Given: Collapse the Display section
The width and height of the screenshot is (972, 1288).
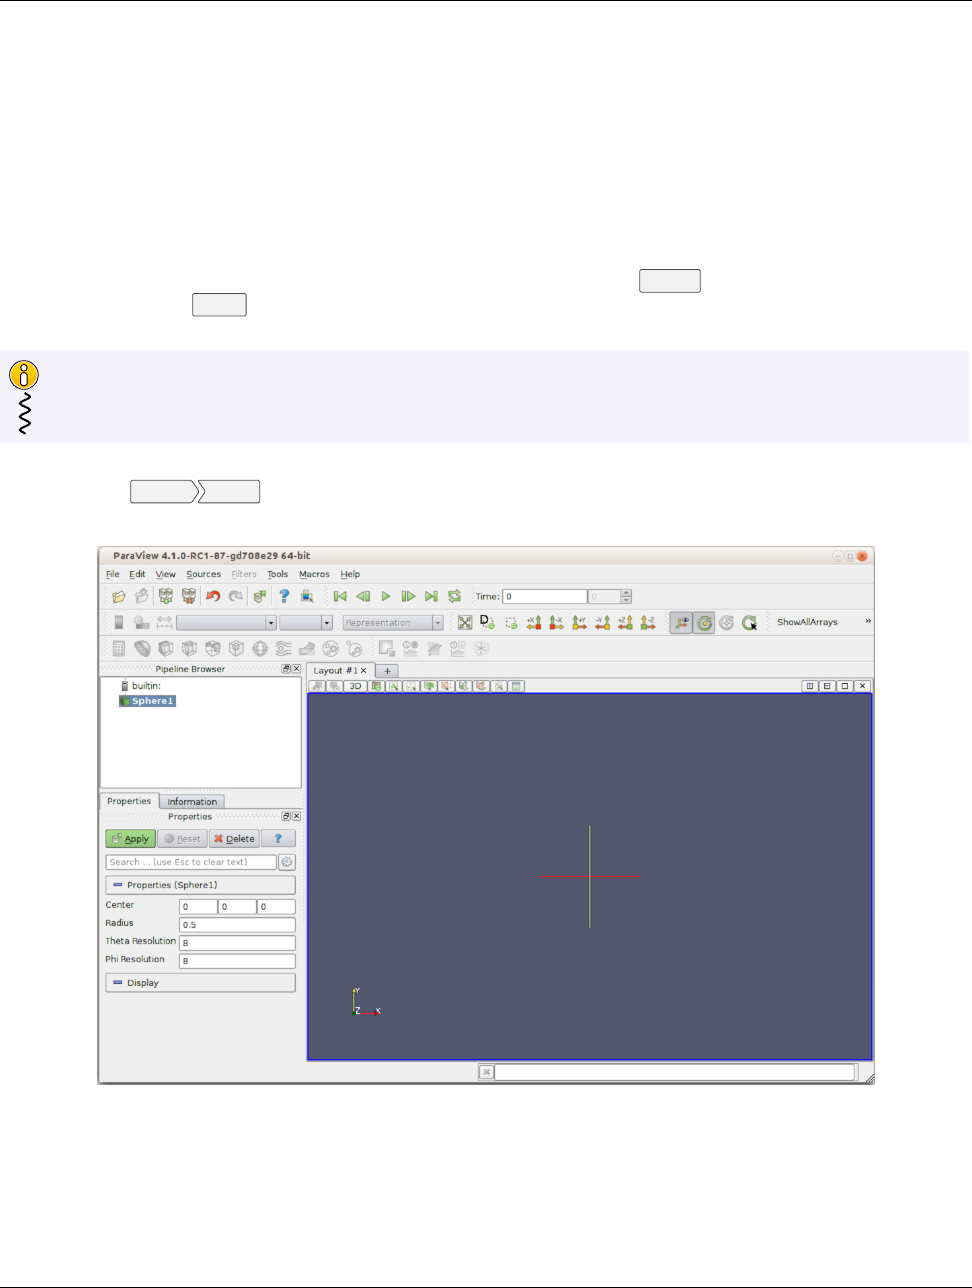Looking at the screenshot, I should [200, 983].
